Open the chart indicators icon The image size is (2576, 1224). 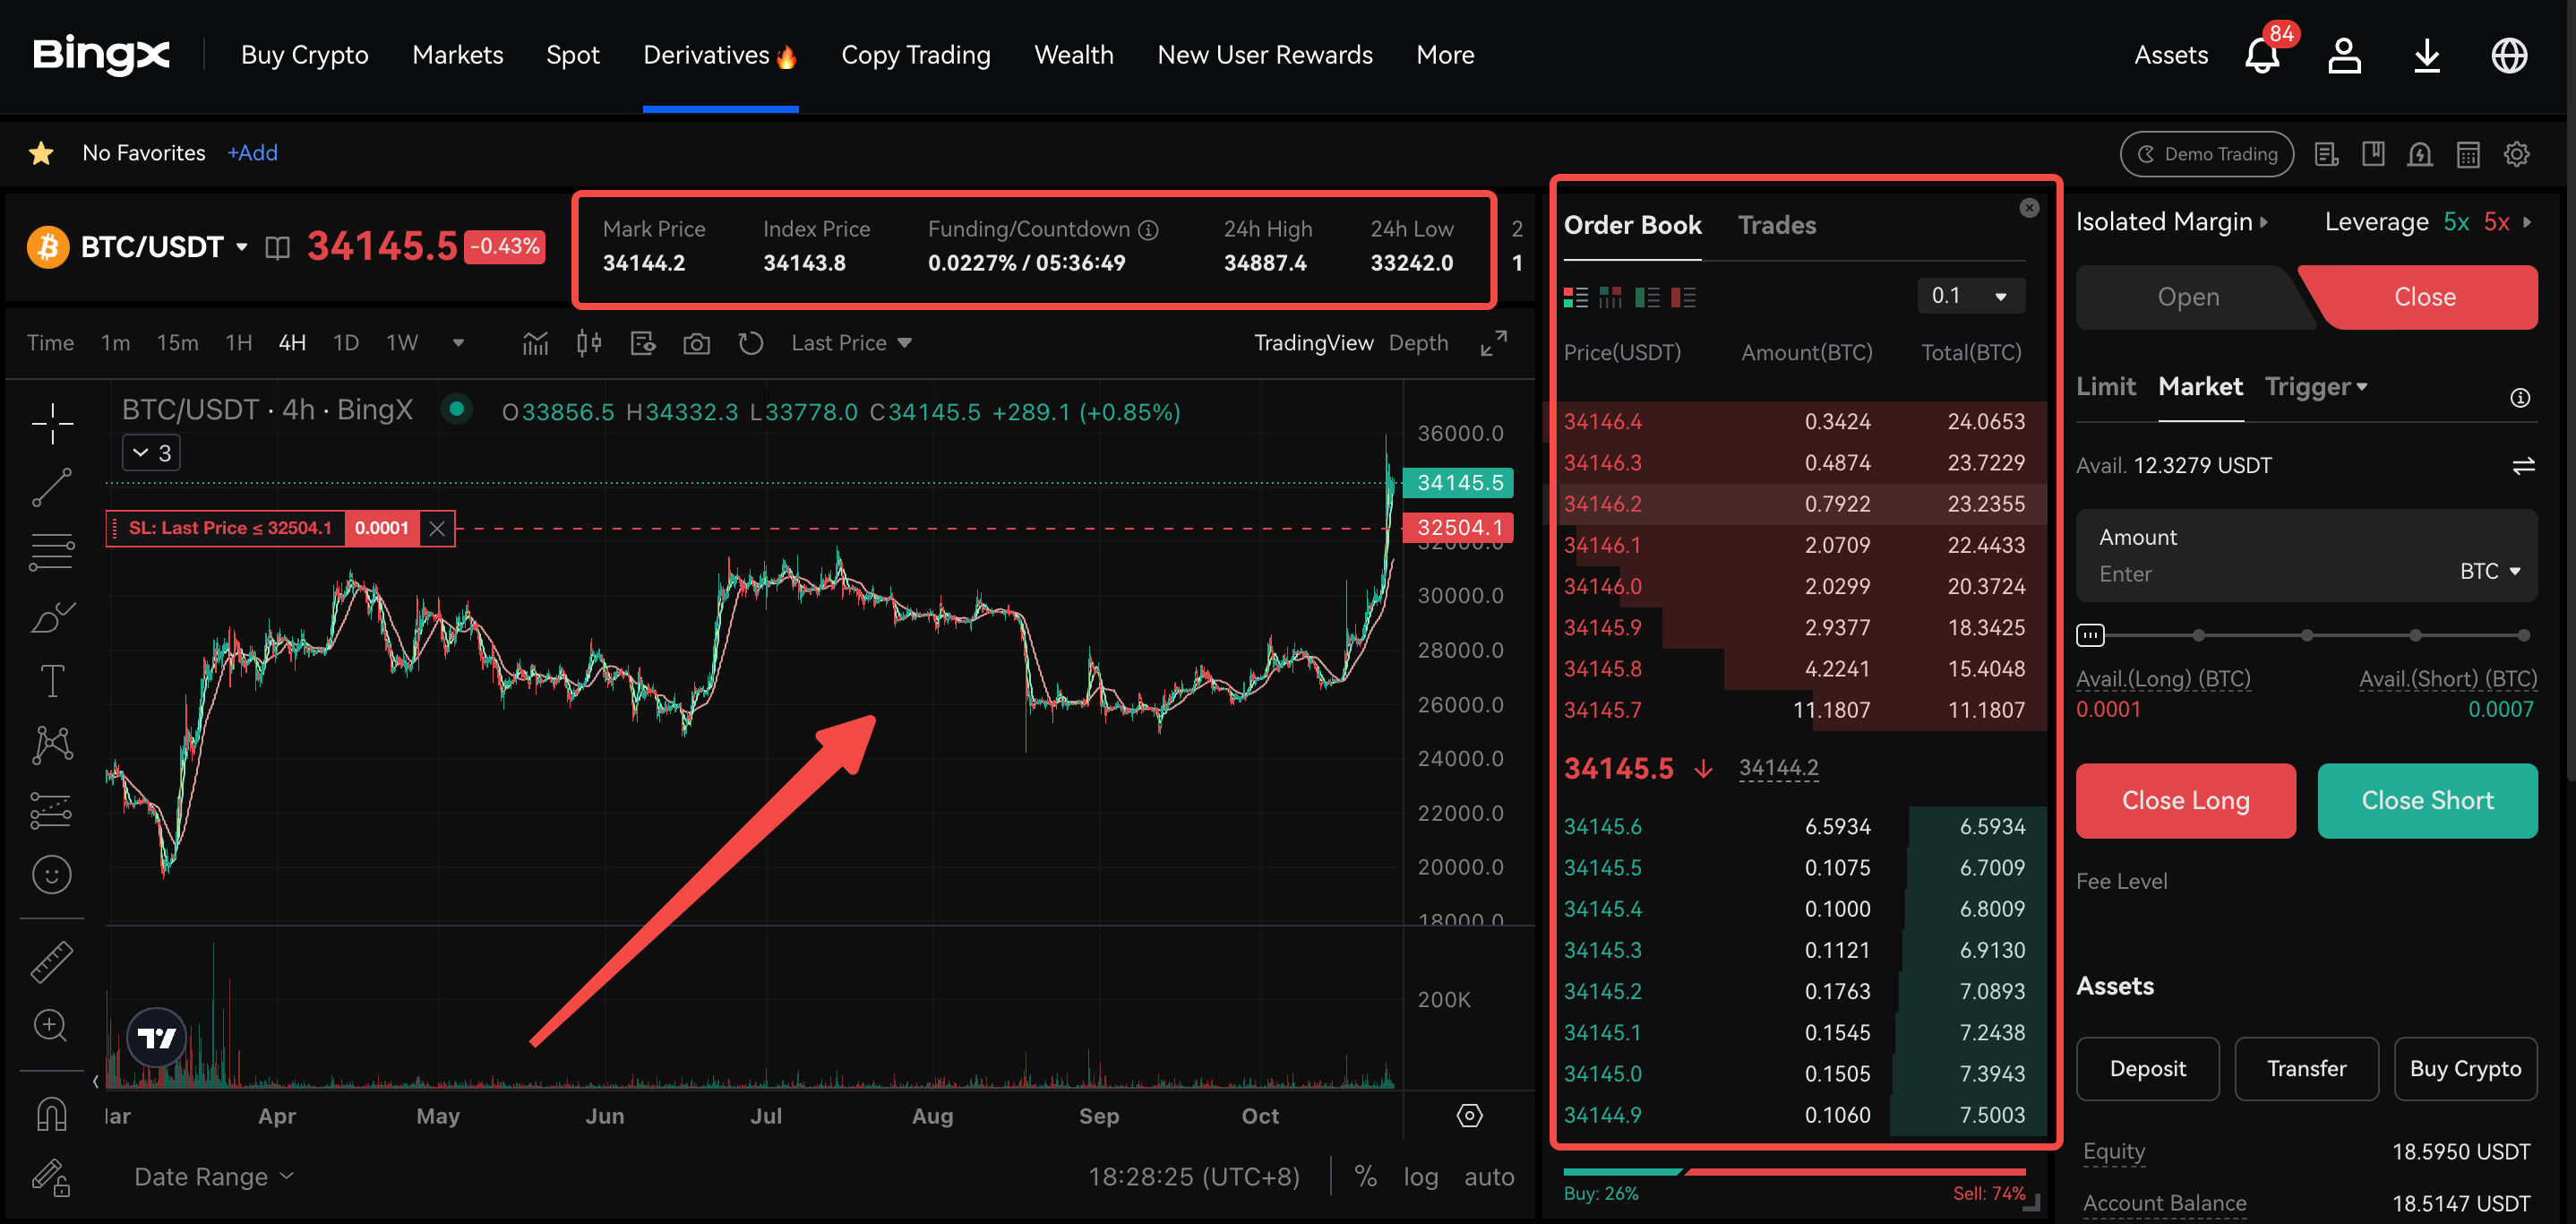pyautogui.click(x=535, y=344)
